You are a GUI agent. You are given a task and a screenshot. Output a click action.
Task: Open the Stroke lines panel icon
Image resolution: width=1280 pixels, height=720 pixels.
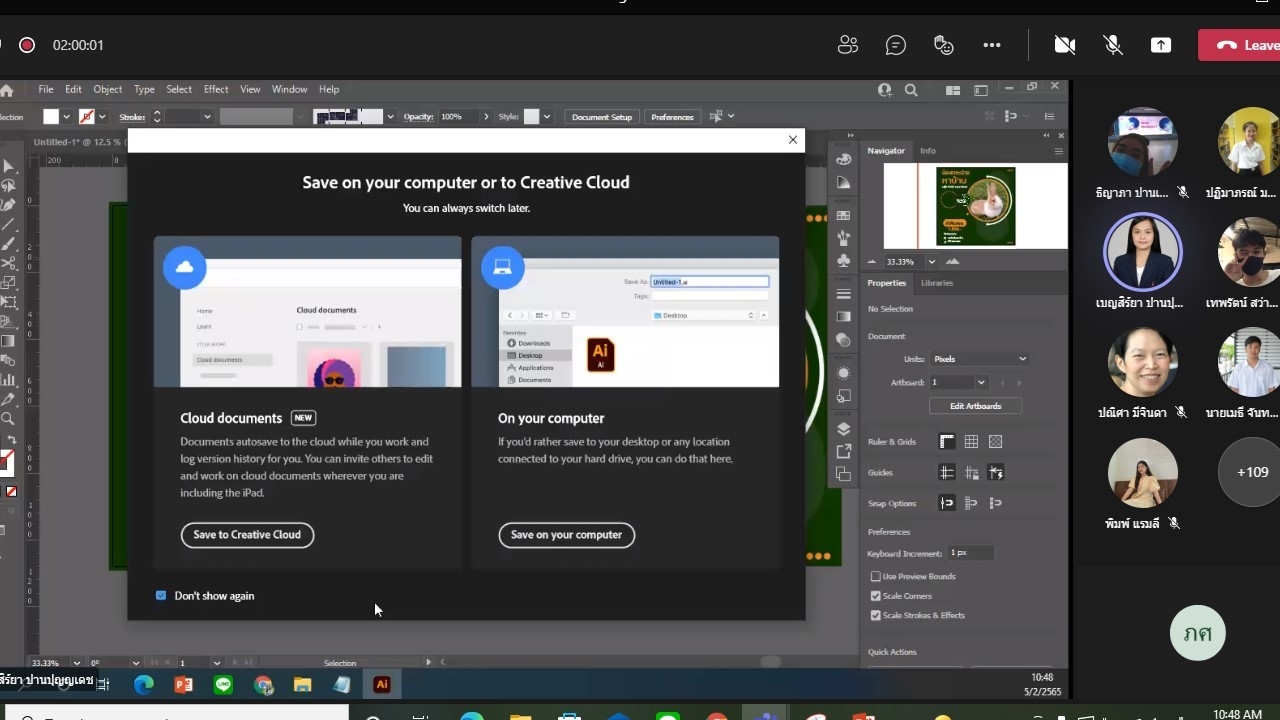tap(844, 294)
